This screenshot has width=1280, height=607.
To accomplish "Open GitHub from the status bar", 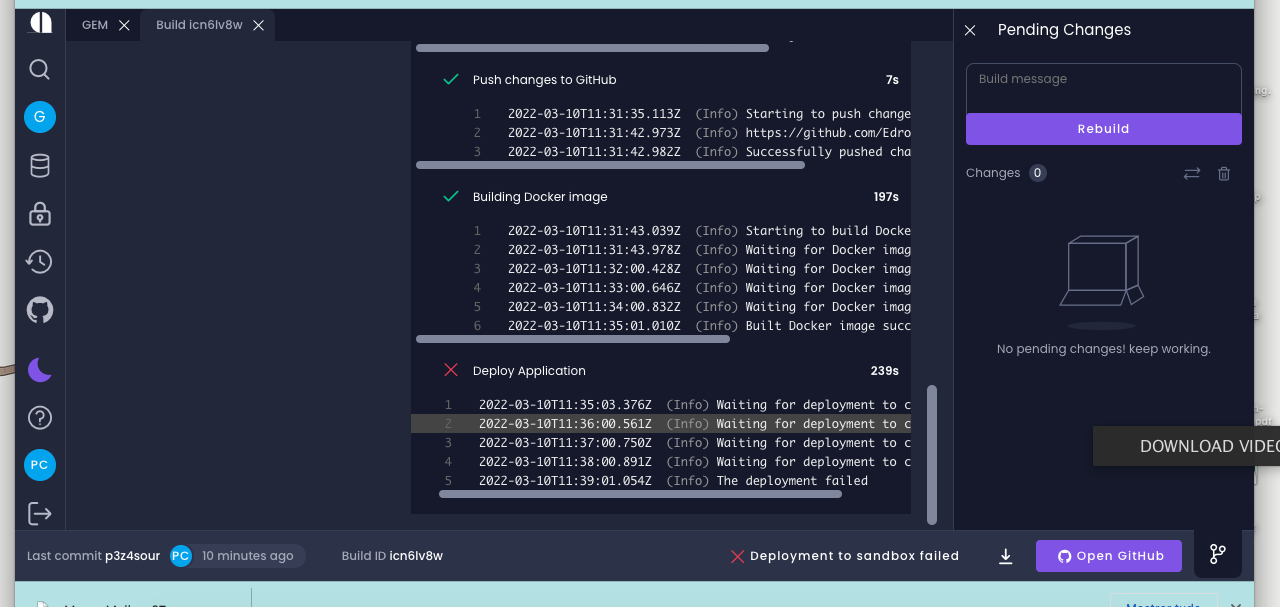I will (x=1108, y=556).
